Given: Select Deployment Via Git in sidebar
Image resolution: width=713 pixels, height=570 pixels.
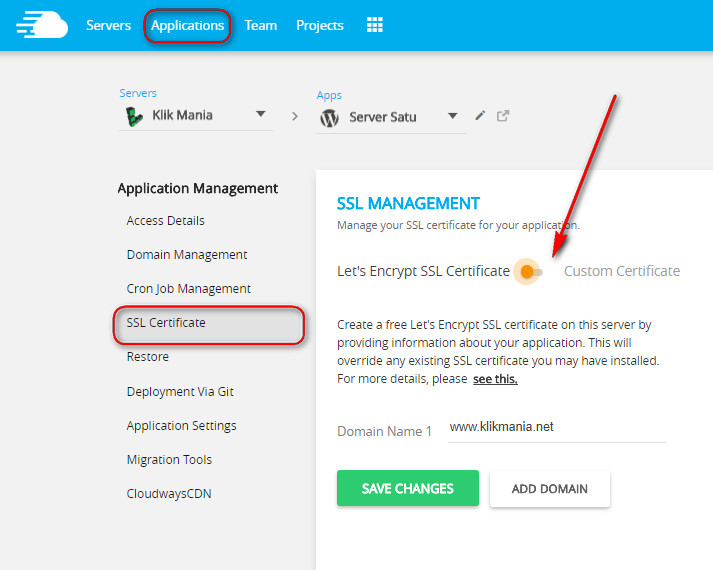Looking at the screenshot, I should click(x=180, y=392).
